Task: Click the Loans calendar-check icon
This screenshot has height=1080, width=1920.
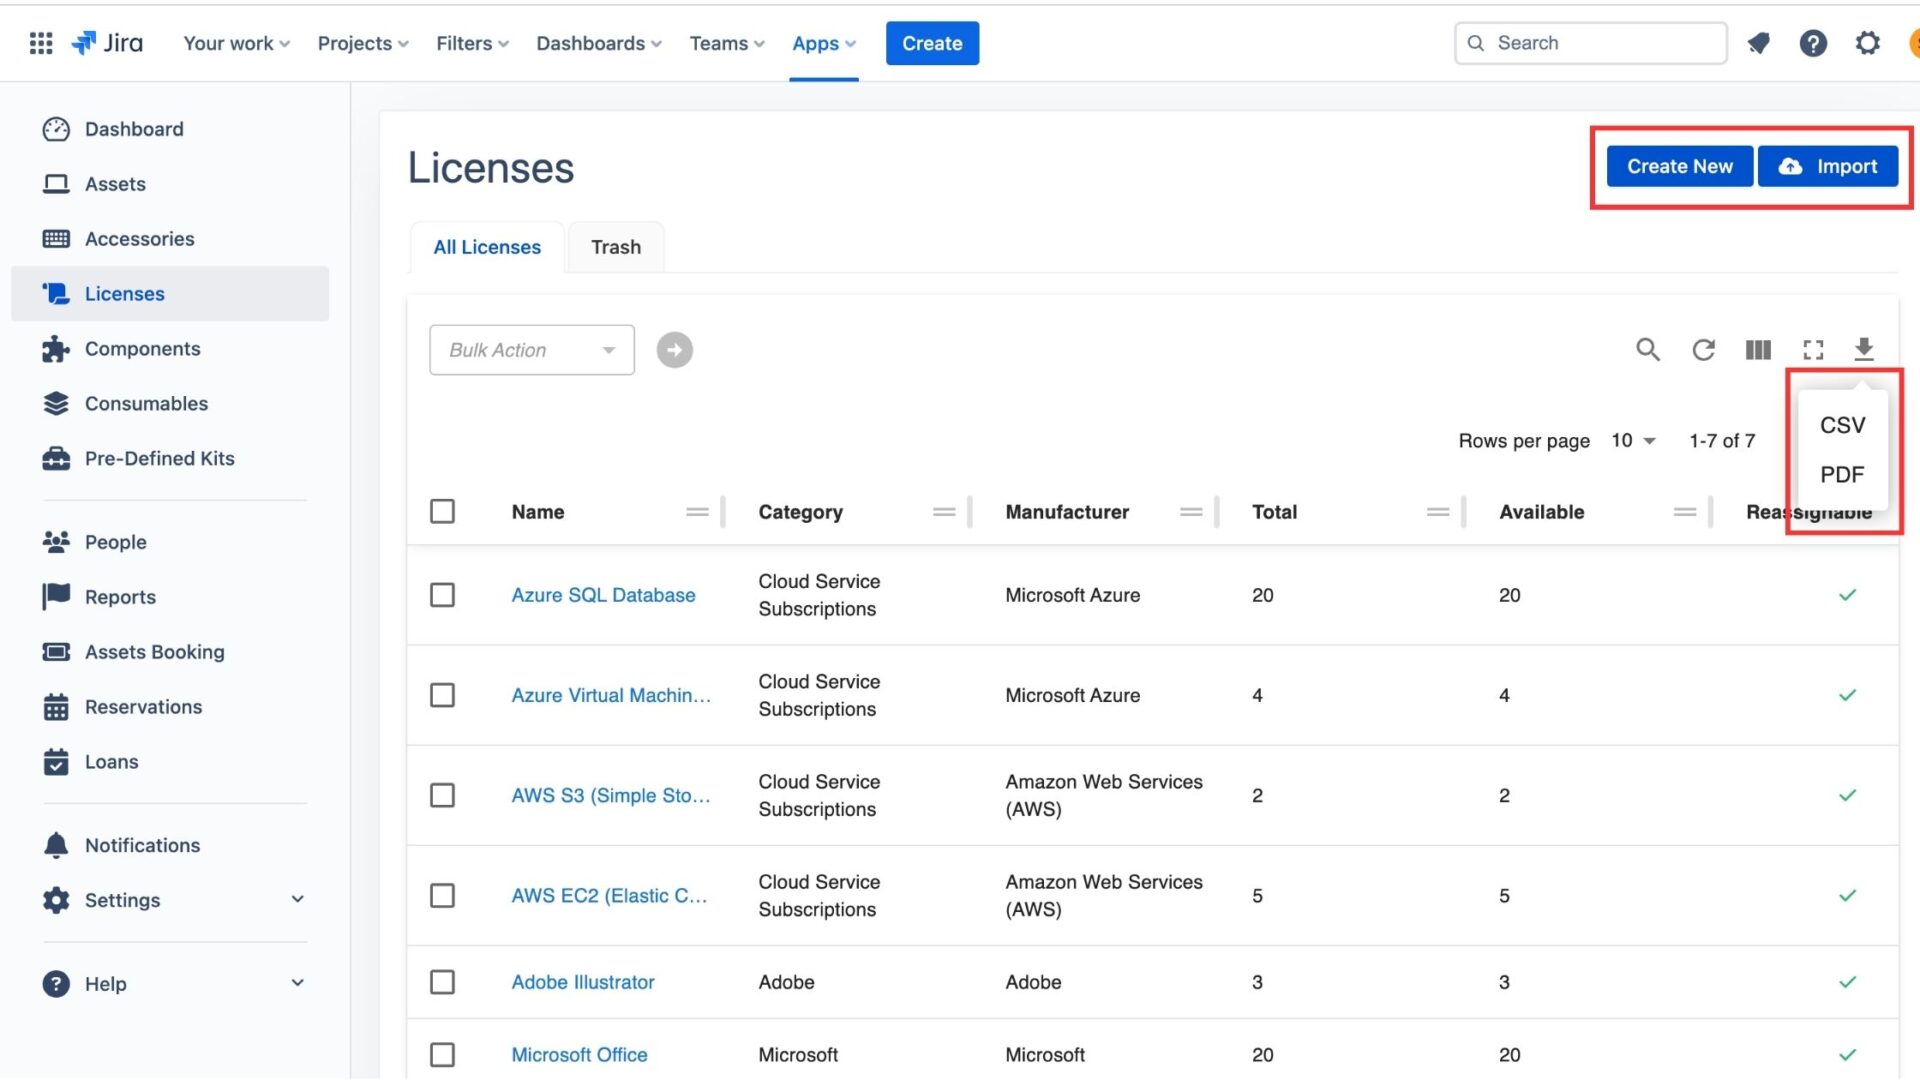Action: (x=56, y=762)
